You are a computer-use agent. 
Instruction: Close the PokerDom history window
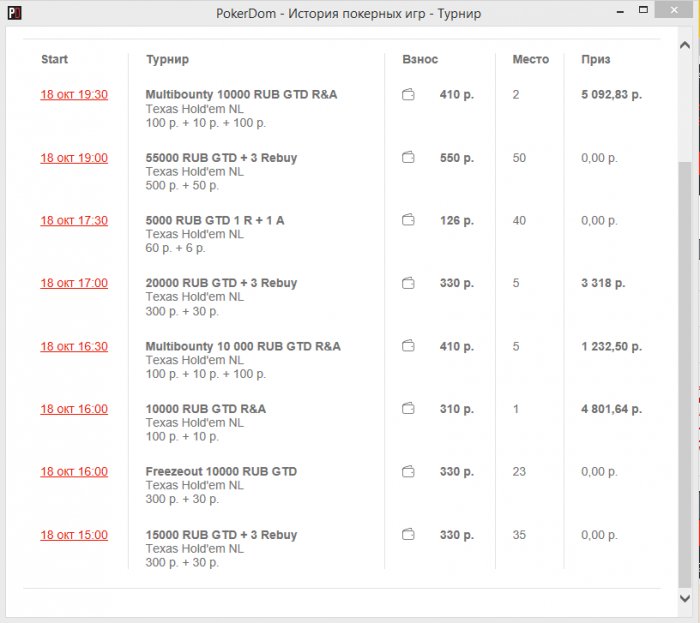click(x=674, y=10)
